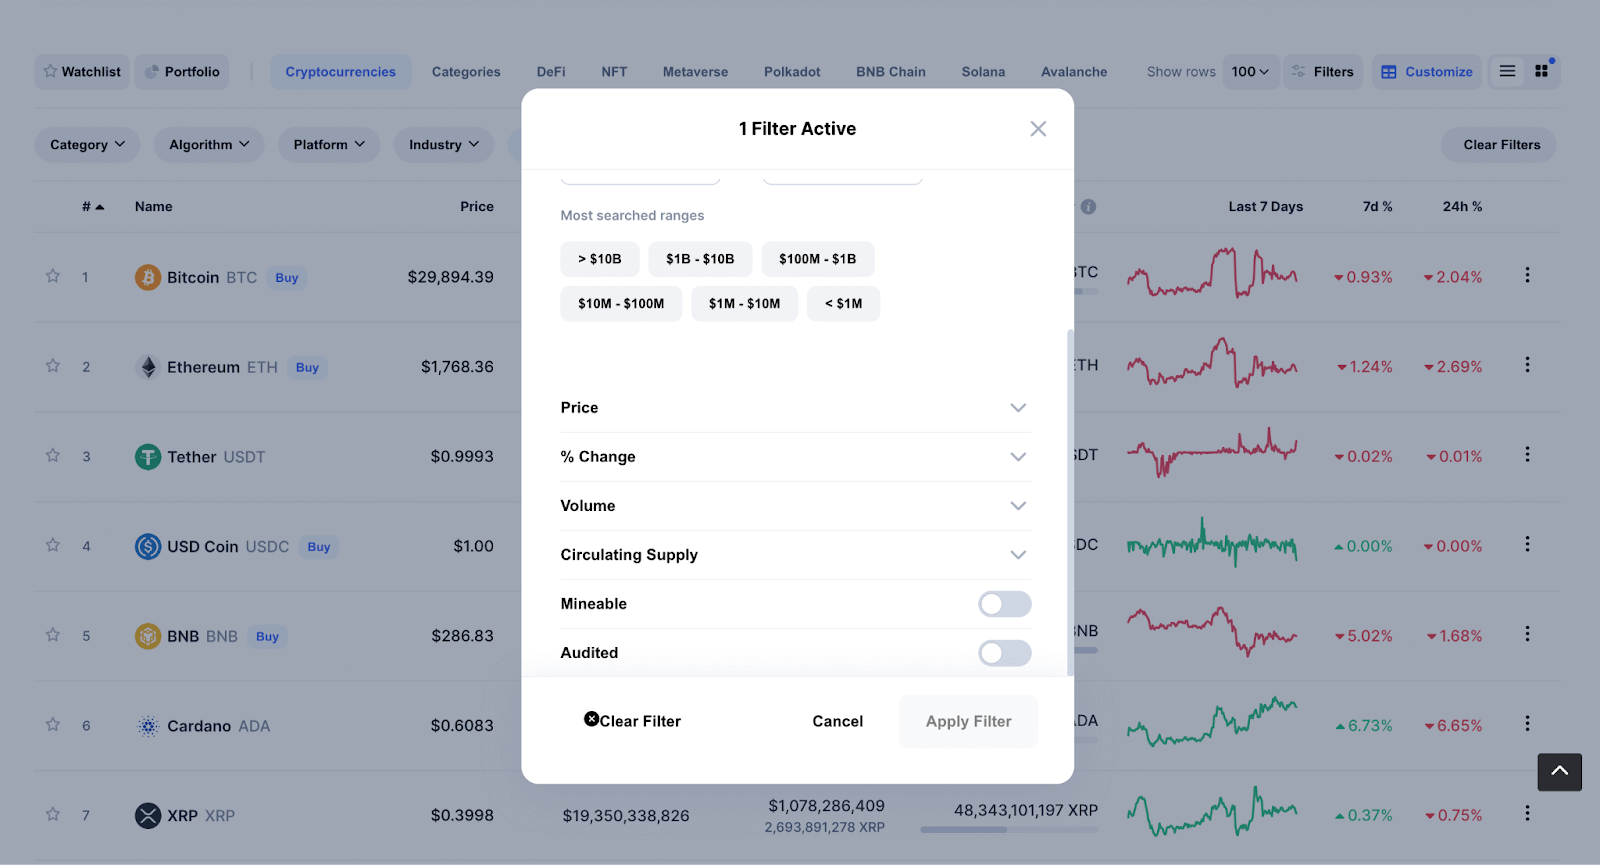Star Tether to add to watchlist

(53, 456)
